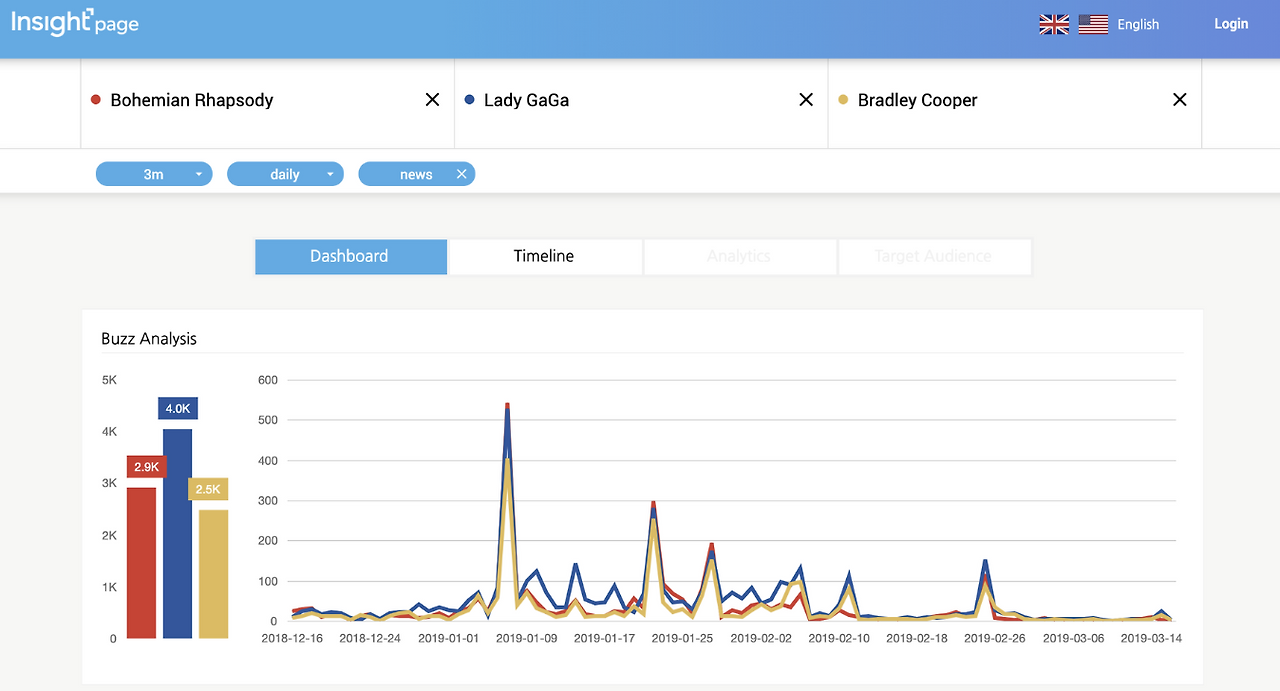
Task: Select the US flag icon
Action: [x=1093, y=24]
